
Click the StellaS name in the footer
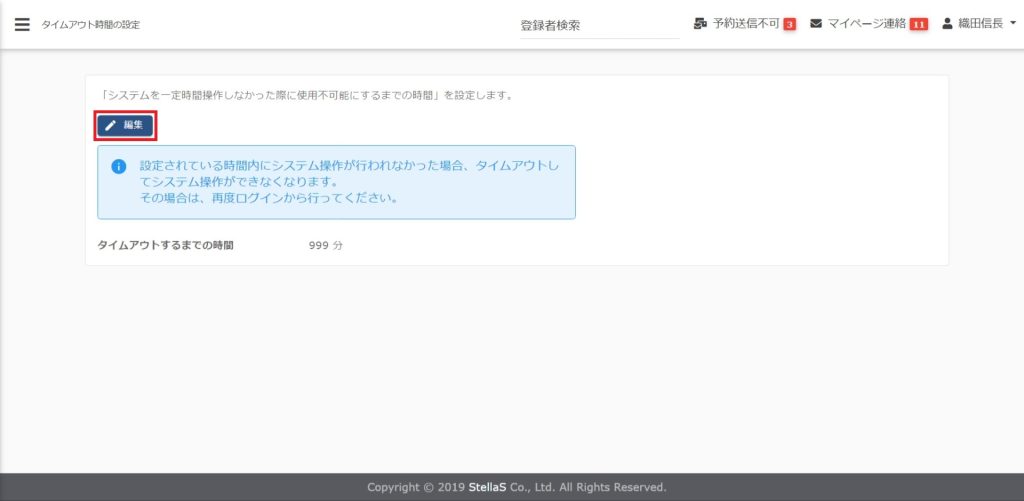489,487
